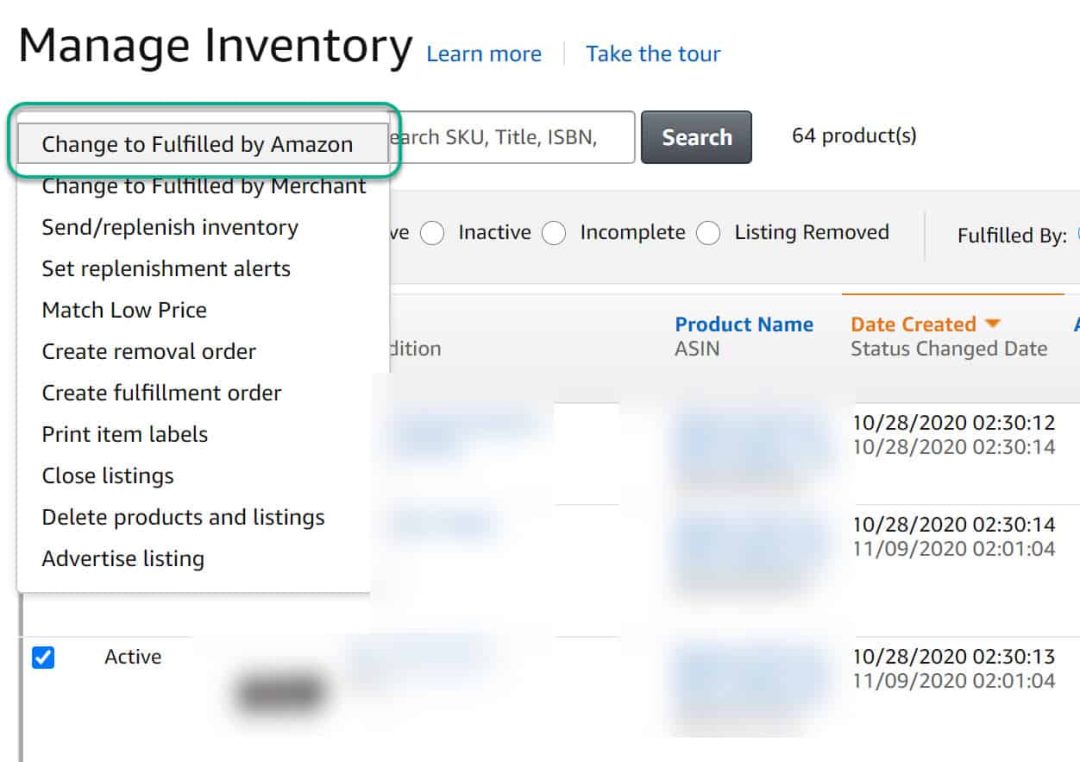Select "Match Low Price" option
Screen dimensions: 1080x762
[x=124, y=310]
